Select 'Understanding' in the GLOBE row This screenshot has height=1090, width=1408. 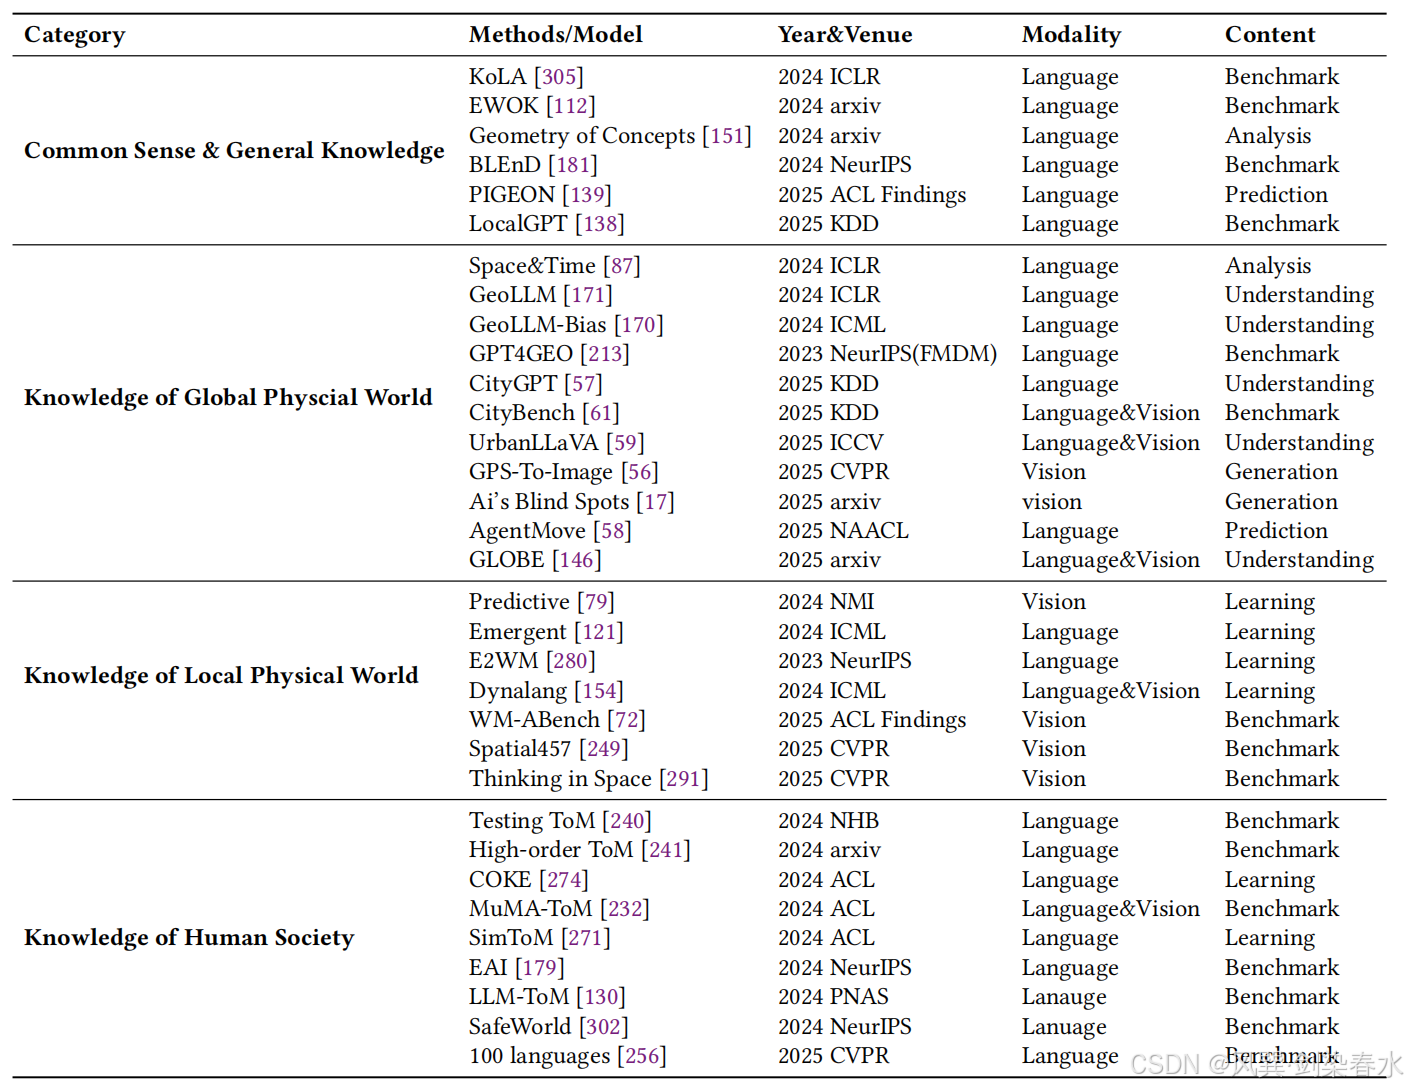coord(1299,560)
